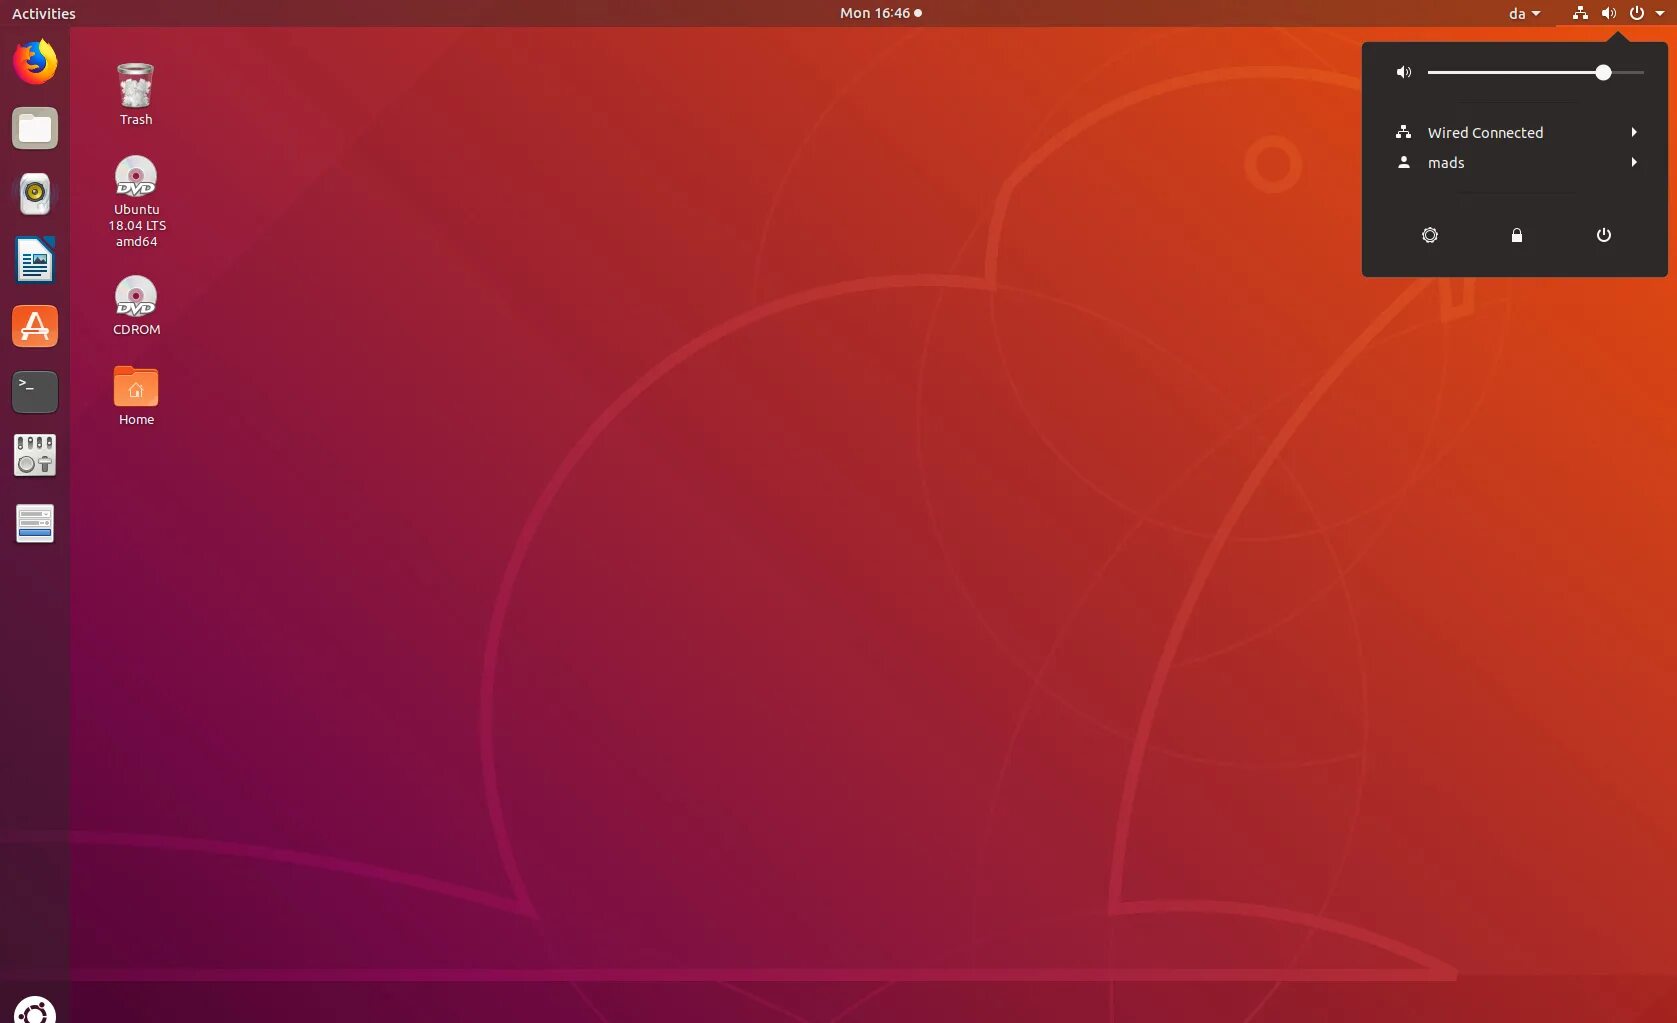Image resolution: width=1677 pixels, height=1023 pixels.
Task: Open system Settings from the session menu
Action: coord(1429,235)
